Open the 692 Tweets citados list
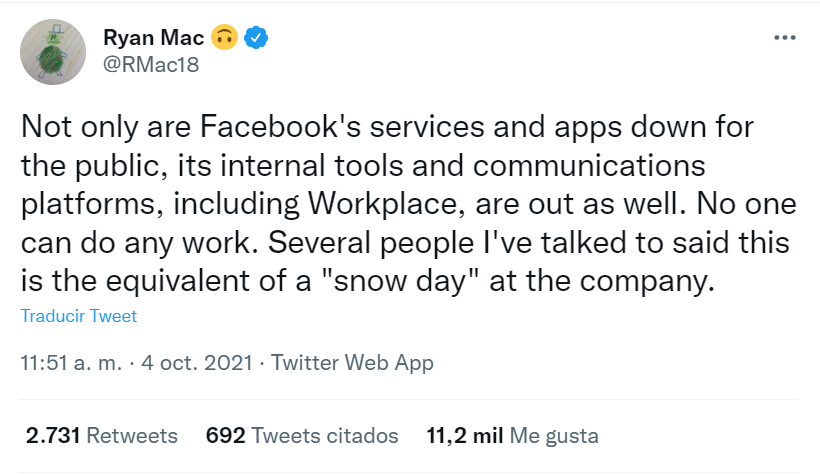The width and height of the screenshot is (820, 475). pyautogui.click(x=301, y=436)
